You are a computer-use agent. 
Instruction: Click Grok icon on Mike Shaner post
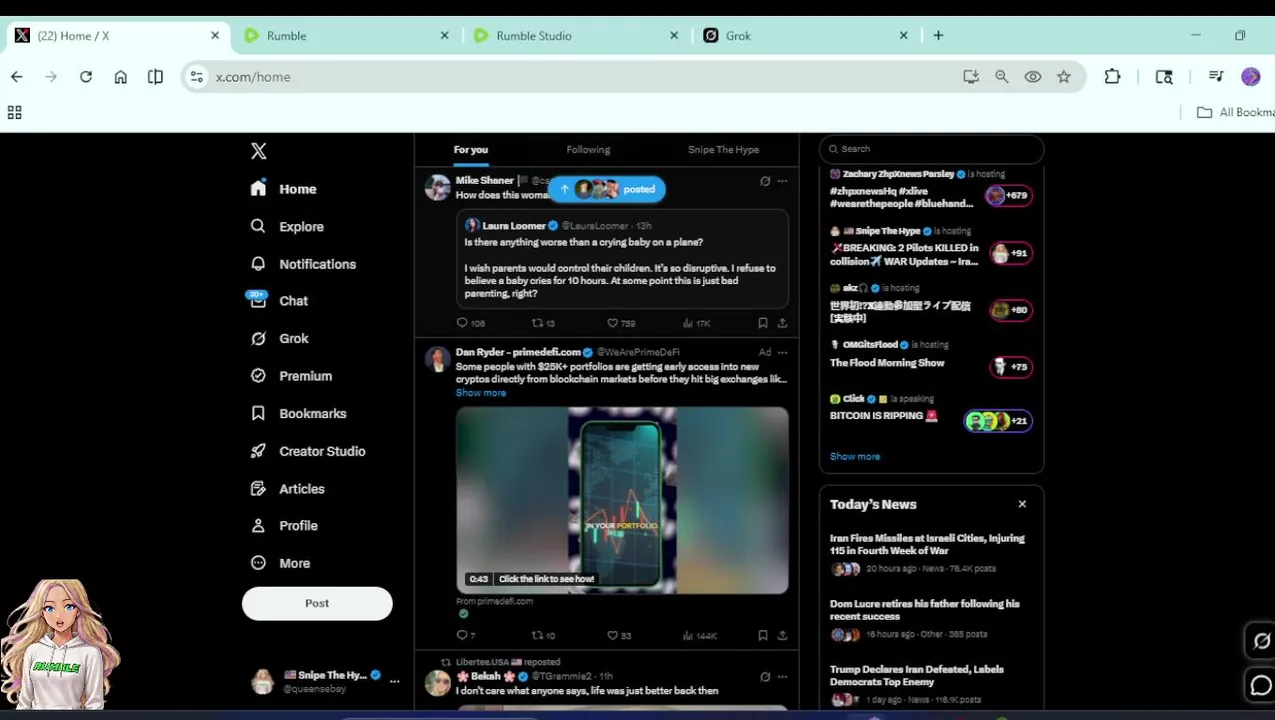[x=765, y=181]
